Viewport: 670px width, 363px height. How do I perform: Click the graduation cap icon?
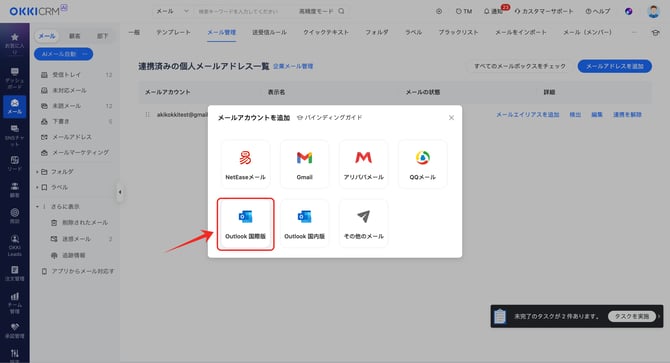coord(655,32)
